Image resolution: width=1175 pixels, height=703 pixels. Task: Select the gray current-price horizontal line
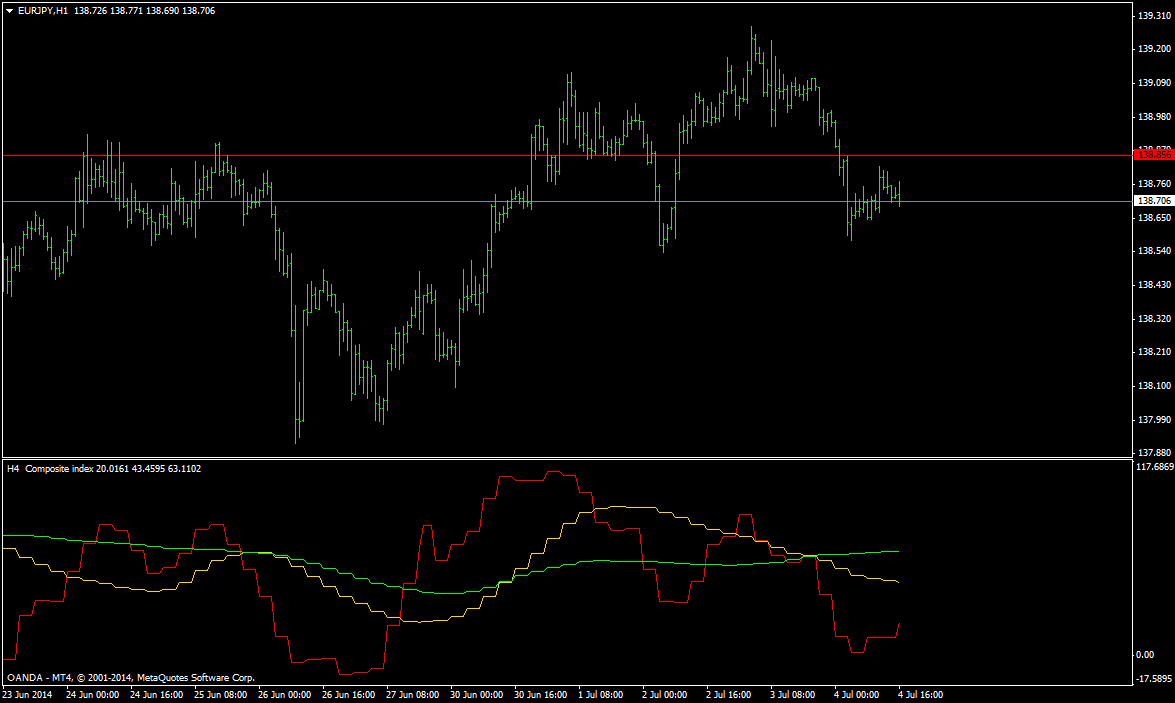567,201
